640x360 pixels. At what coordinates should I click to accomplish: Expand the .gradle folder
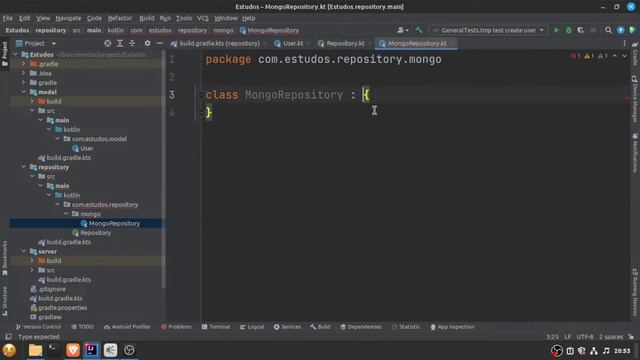point(24,64)
